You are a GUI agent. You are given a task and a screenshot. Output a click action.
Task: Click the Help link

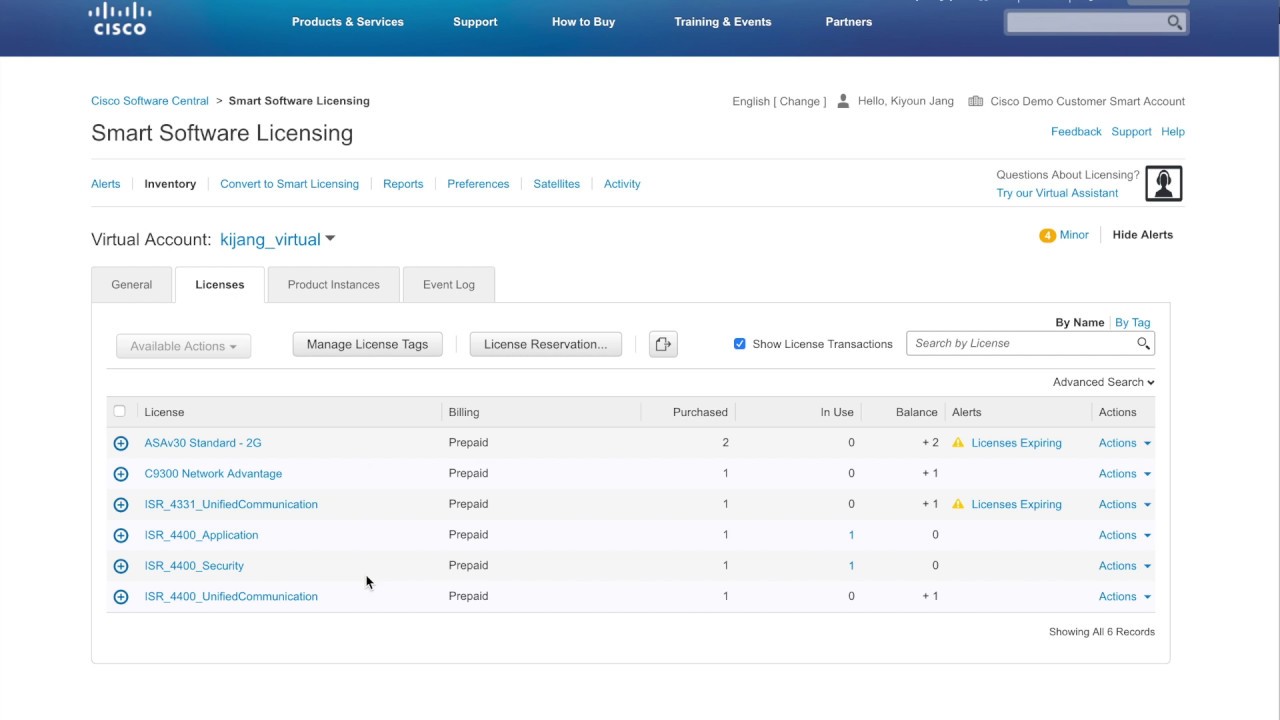[1173, 132]
